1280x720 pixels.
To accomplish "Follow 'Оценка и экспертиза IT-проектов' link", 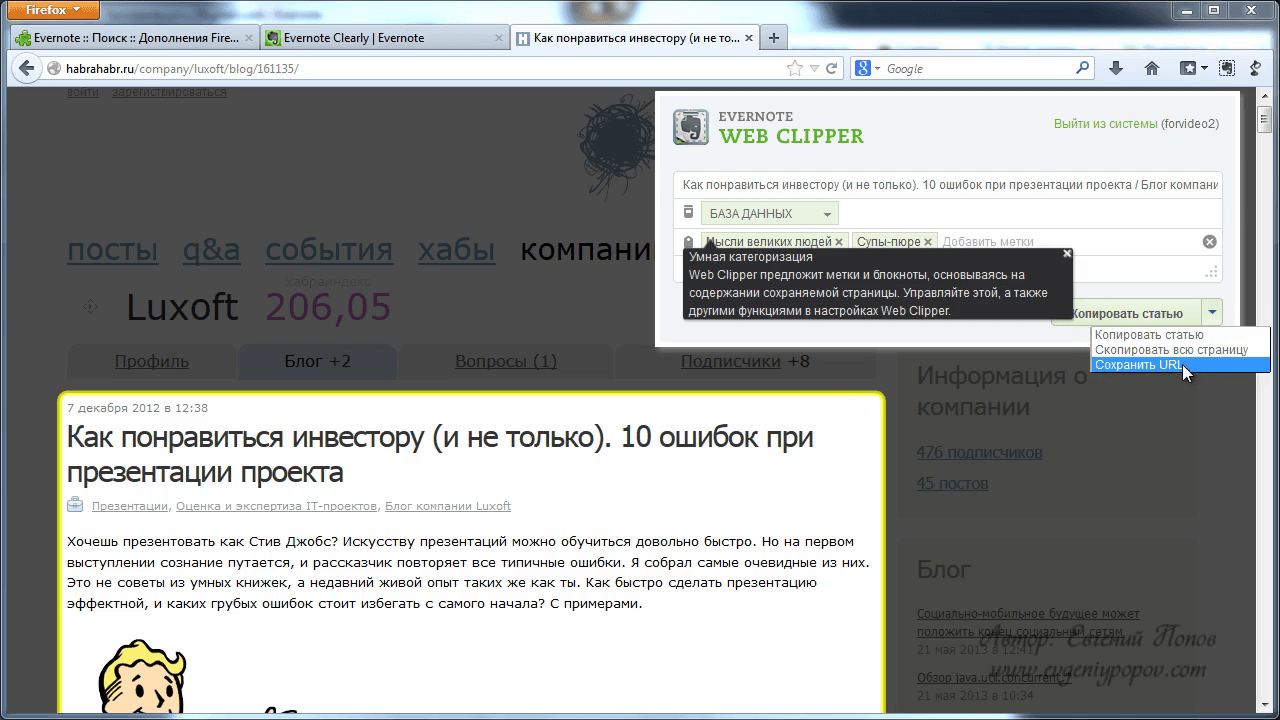I will 276,506.
